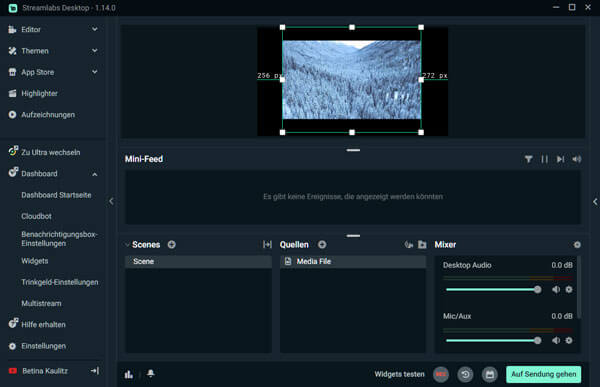Adjust the Desktop Audio volume slider
Image resolution: width=600 pixels, height=387 pixels.
tap(494, 289)
